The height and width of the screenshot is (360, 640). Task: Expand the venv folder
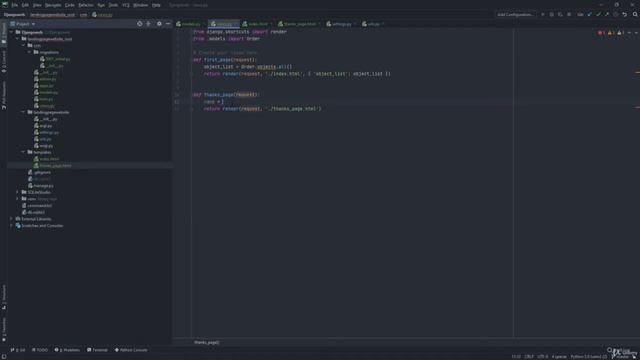[18, 199]
